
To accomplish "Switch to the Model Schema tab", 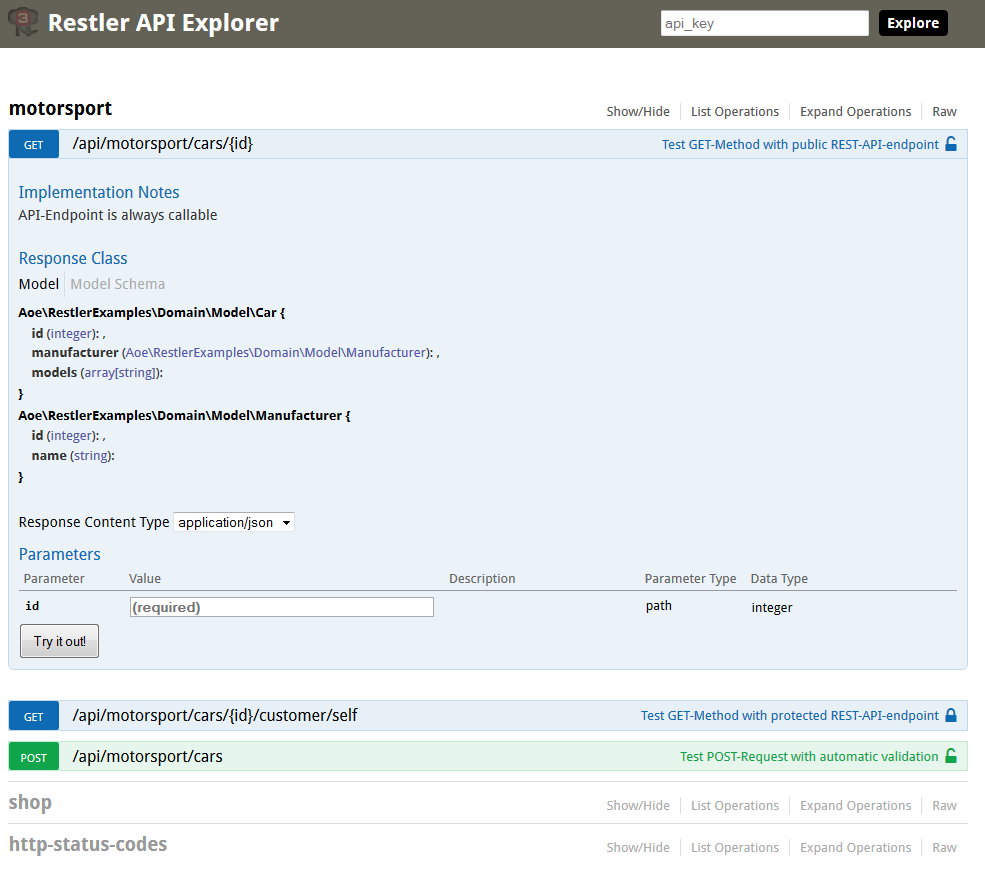I will click(x=117, y=283).
